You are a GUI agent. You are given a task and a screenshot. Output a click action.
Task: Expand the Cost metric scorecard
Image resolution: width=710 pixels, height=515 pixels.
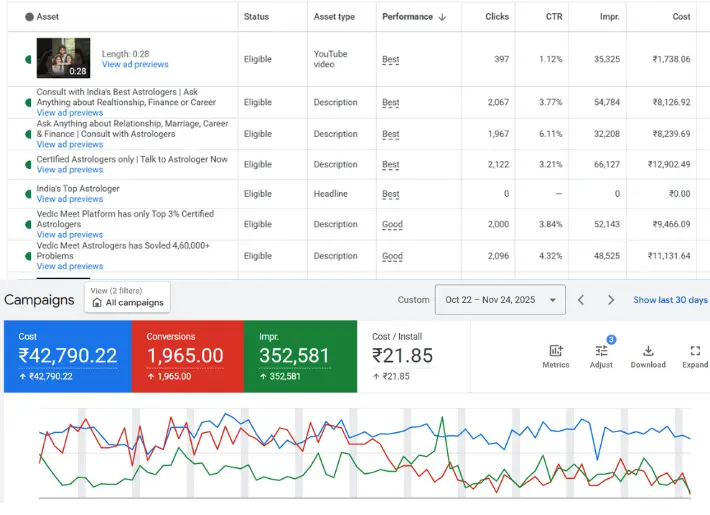(66, 356)
